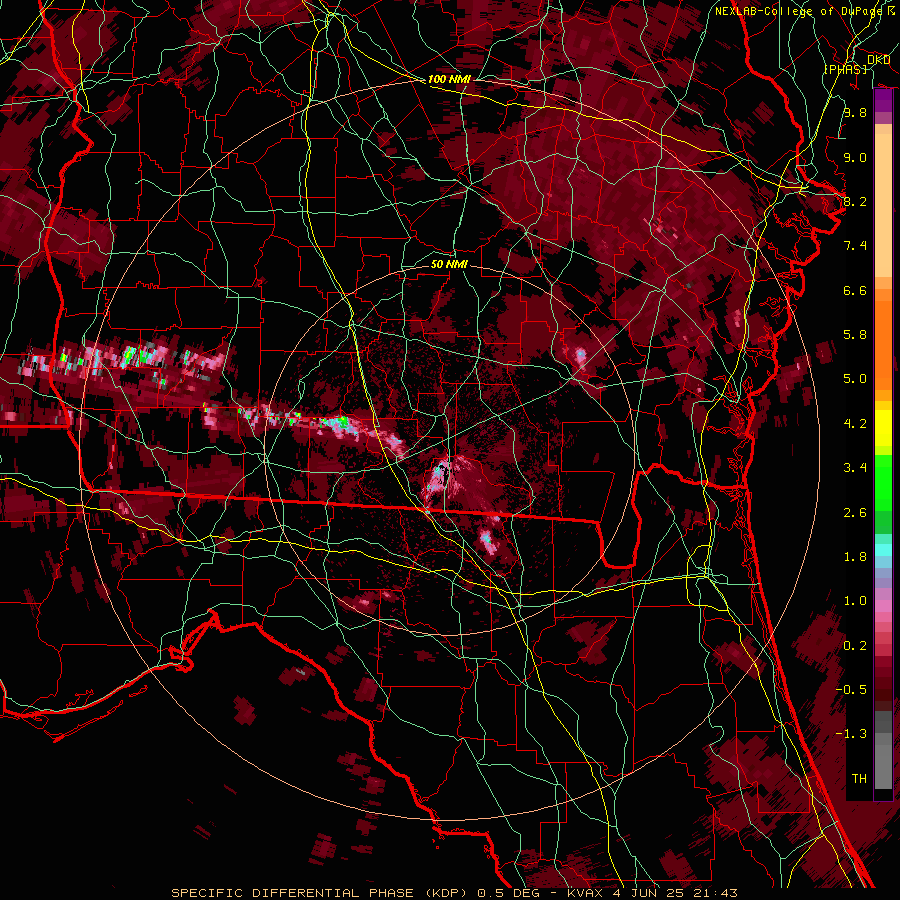
Task: Click the "TH" threshold legend label
Action: pyautogui.click(x=859, y=779)
